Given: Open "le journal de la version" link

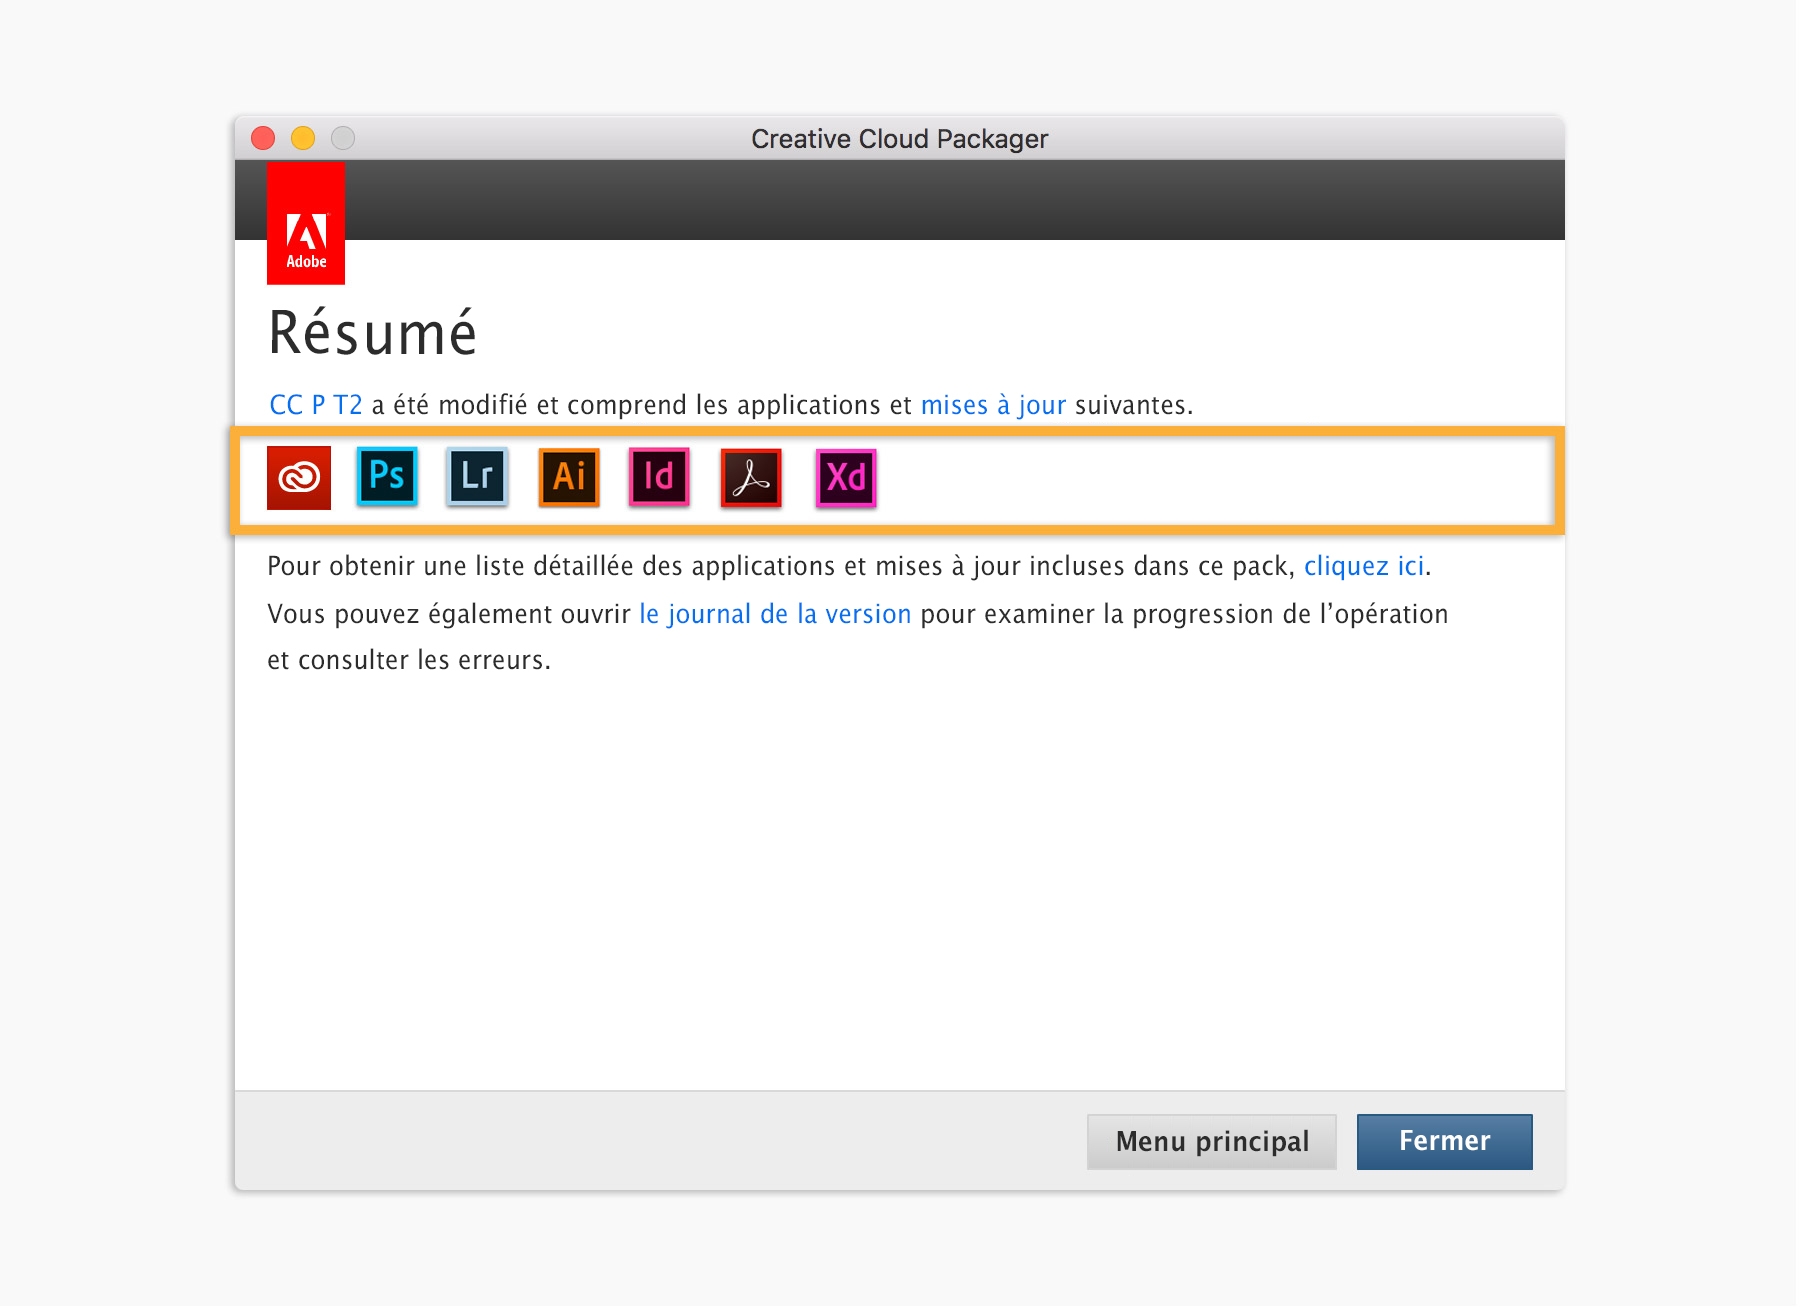Looking at the screenshot, I should [x=775, y=614].
